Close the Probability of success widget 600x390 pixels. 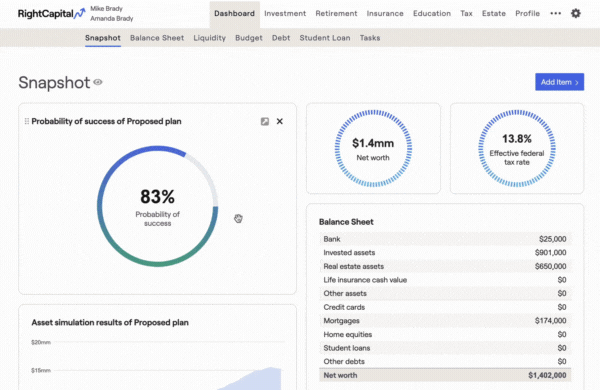[280, 121]
